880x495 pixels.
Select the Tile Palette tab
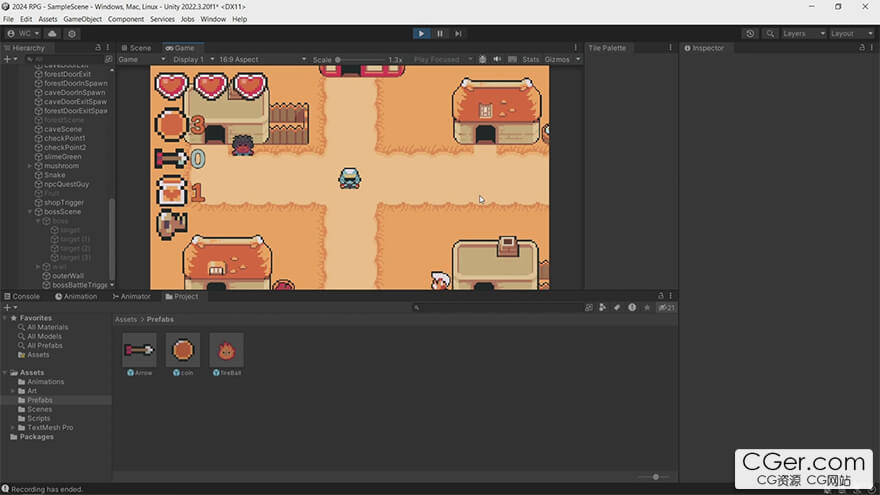pyautogui.click(x=607, y=48)
